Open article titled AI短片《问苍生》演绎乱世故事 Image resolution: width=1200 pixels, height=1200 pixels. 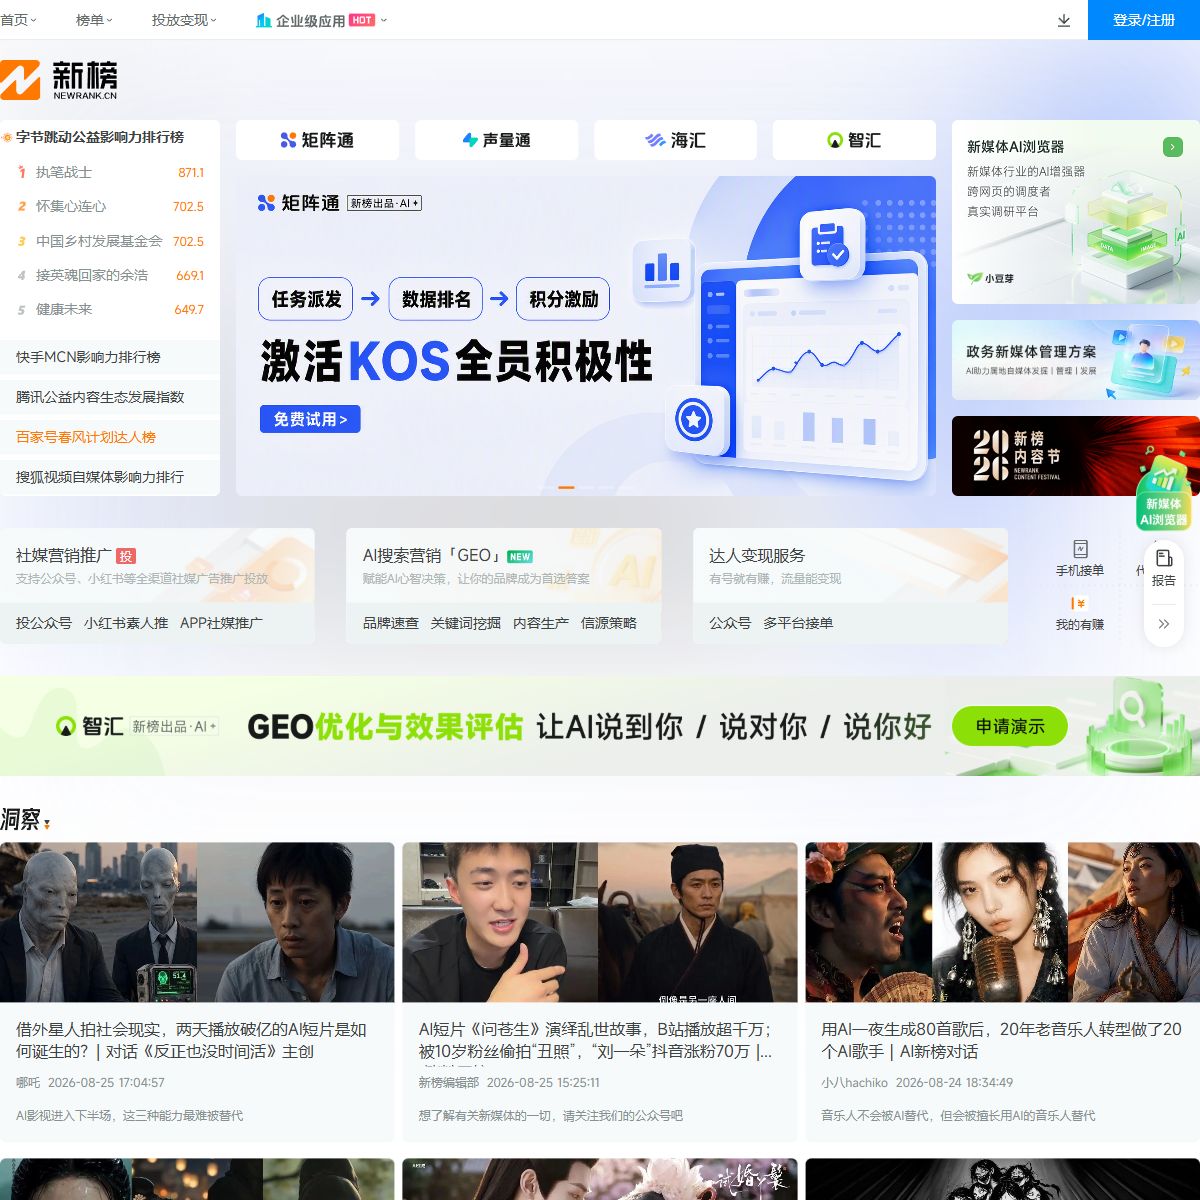(595, 1040)
